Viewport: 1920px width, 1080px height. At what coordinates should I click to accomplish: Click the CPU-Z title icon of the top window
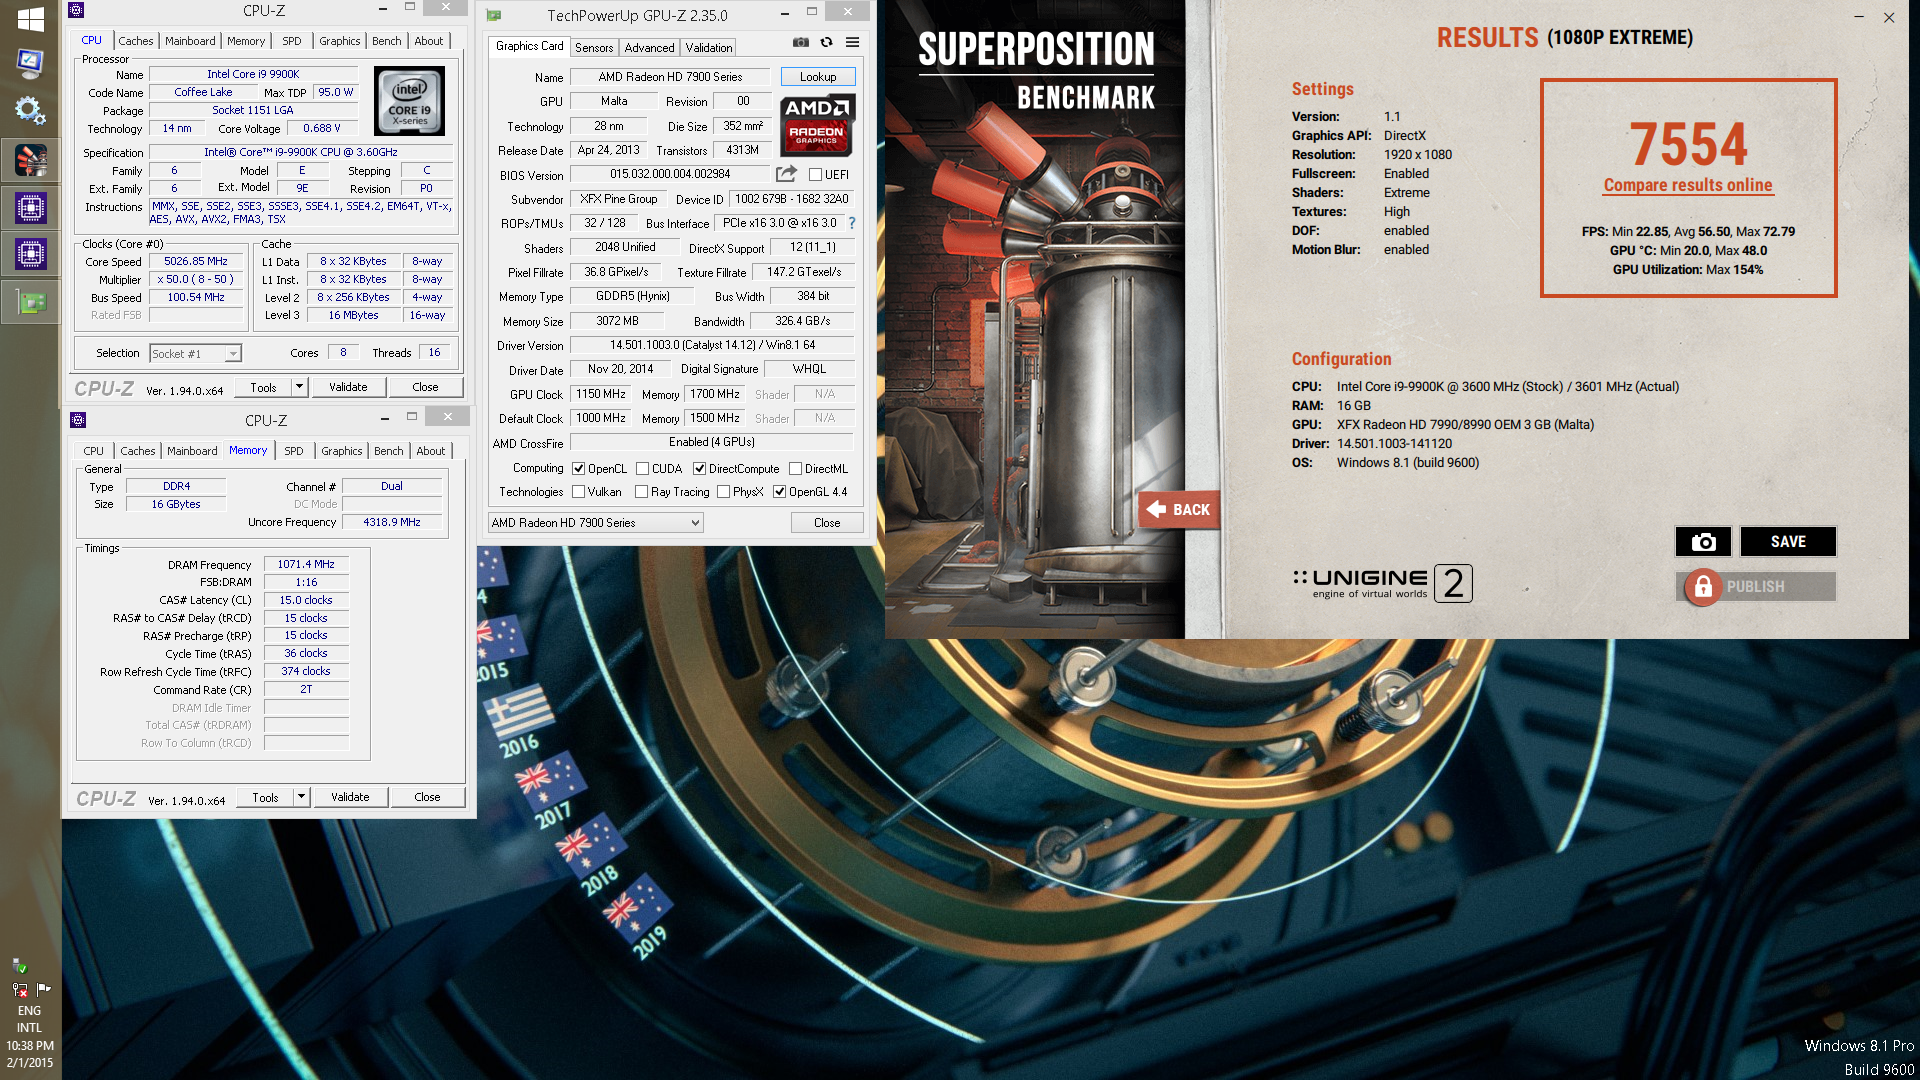click(76, 10)
